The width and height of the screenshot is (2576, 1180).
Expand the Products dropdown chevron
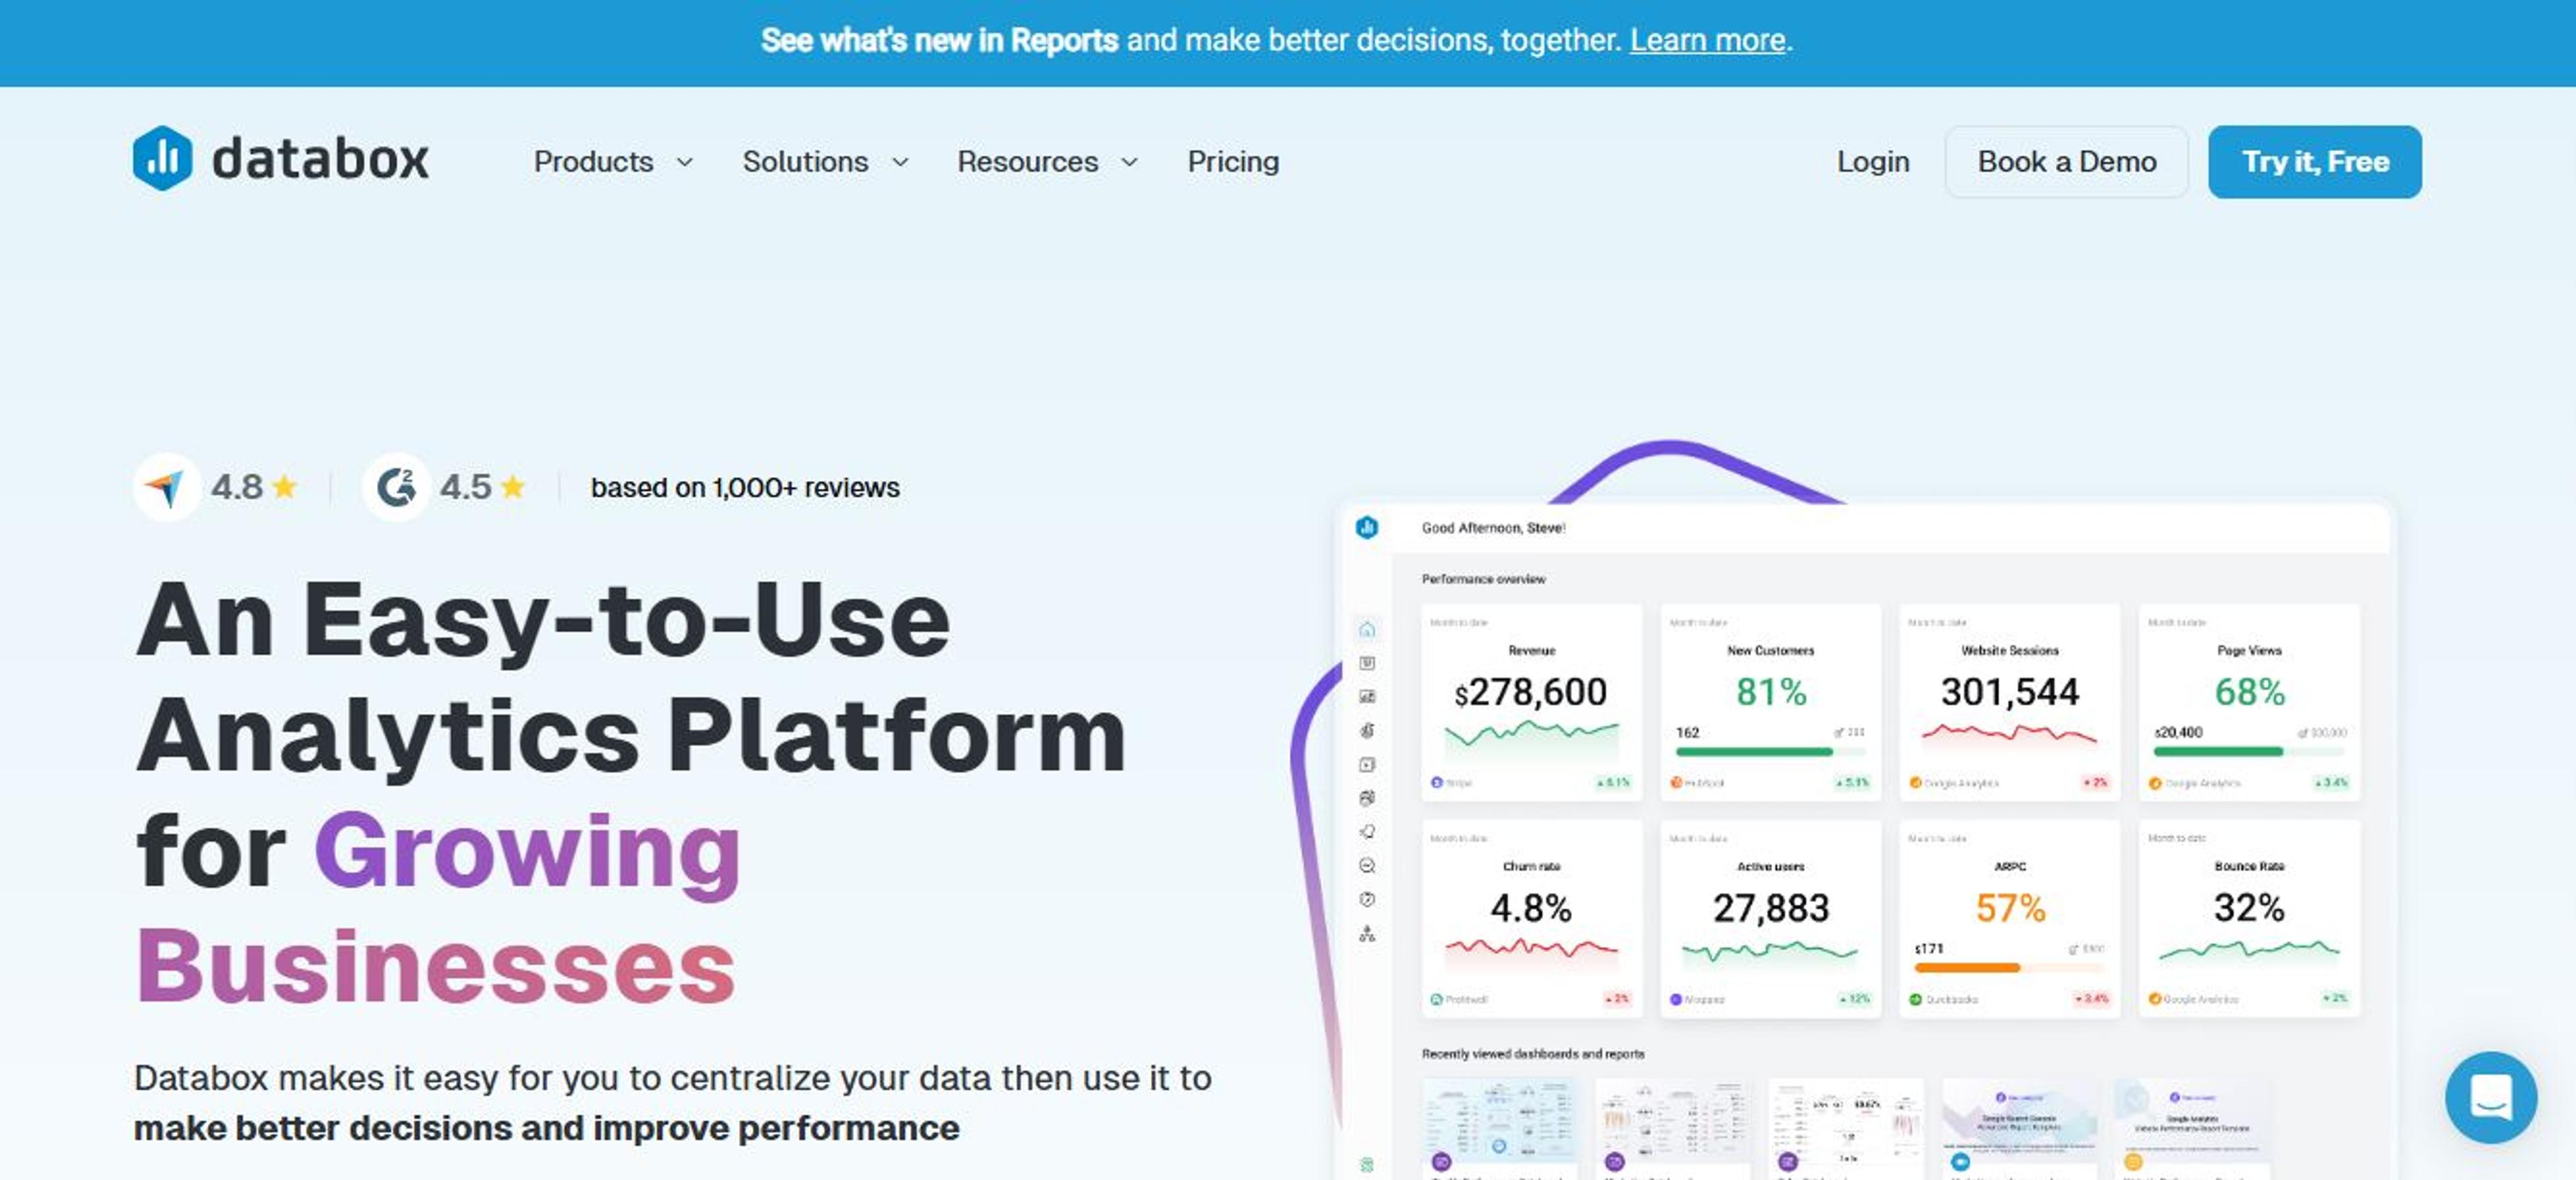pyautogui.click(x=685, y=162)
